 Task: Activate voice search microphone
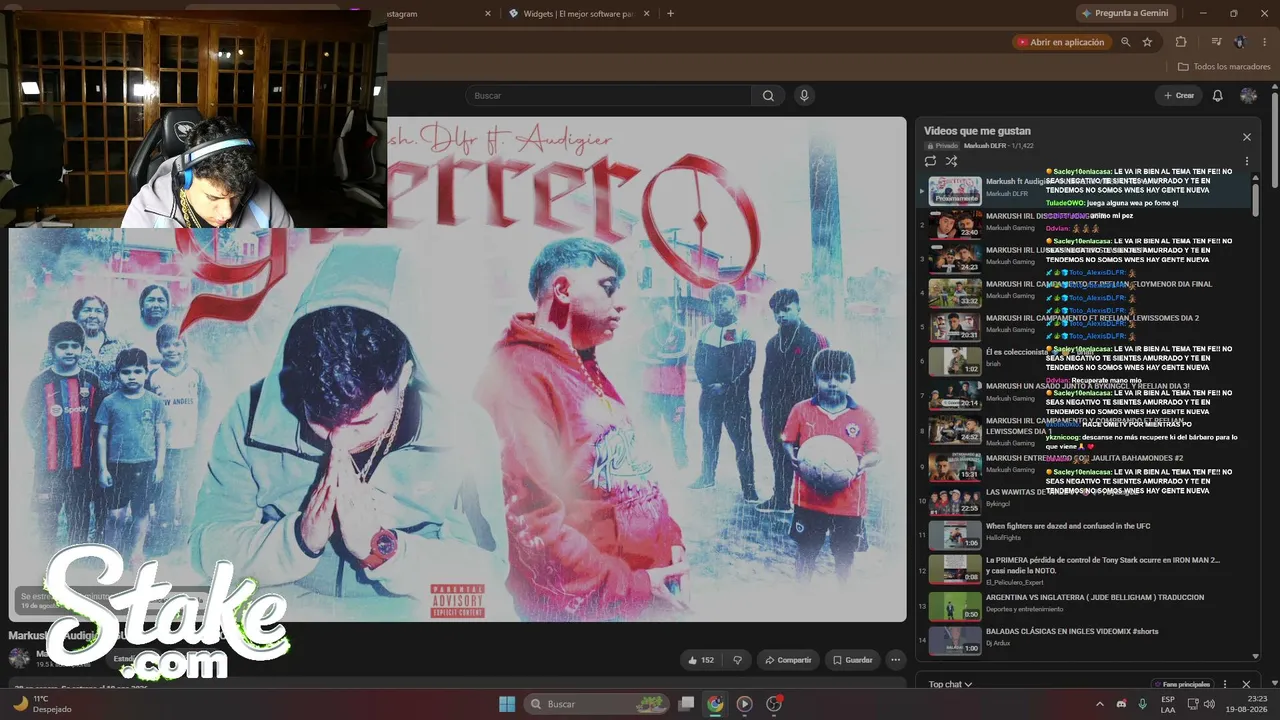coord(804,96)
